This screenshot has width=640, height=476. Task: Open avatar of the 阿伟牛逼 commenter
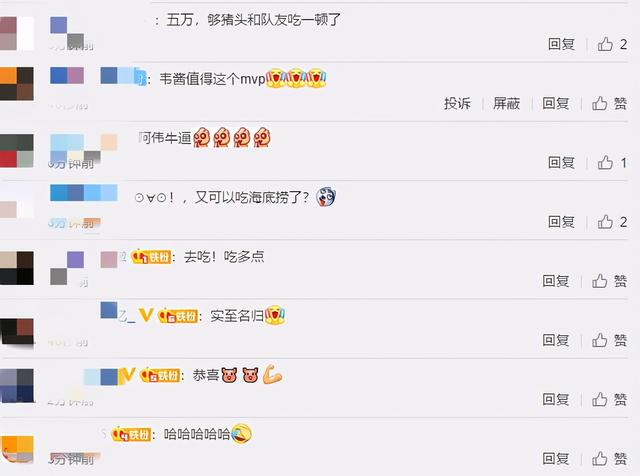pyautogui.click(x=17, y=151)
